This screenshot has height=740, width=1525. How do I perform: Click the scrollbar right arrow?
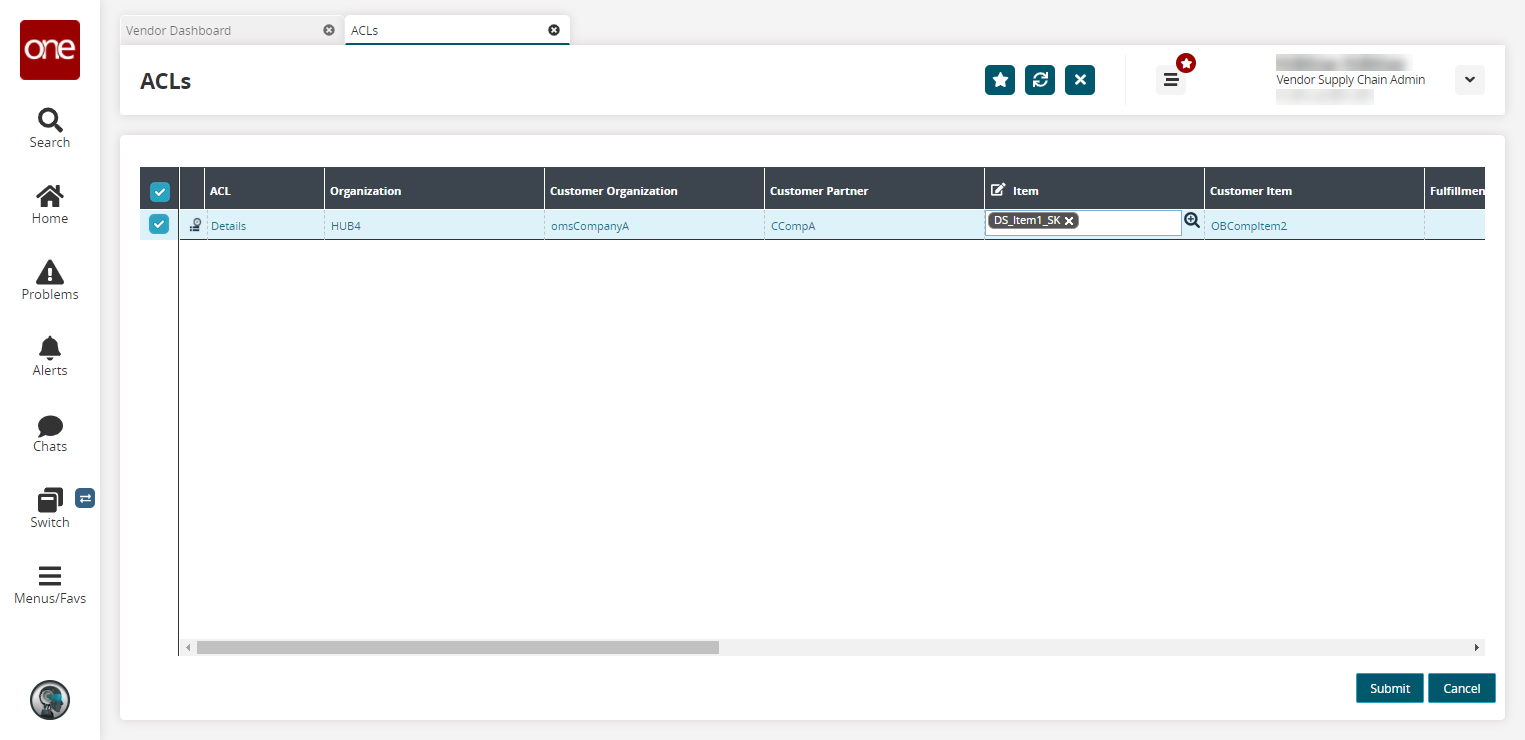(1477, 648)
